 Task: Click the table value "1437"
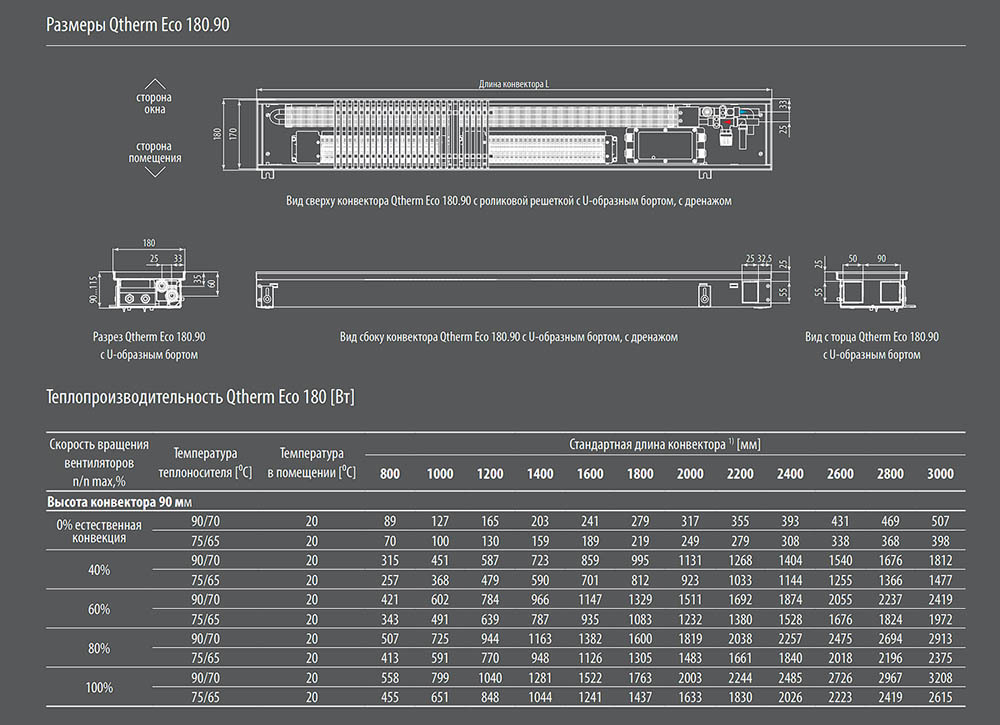point(640,698)
